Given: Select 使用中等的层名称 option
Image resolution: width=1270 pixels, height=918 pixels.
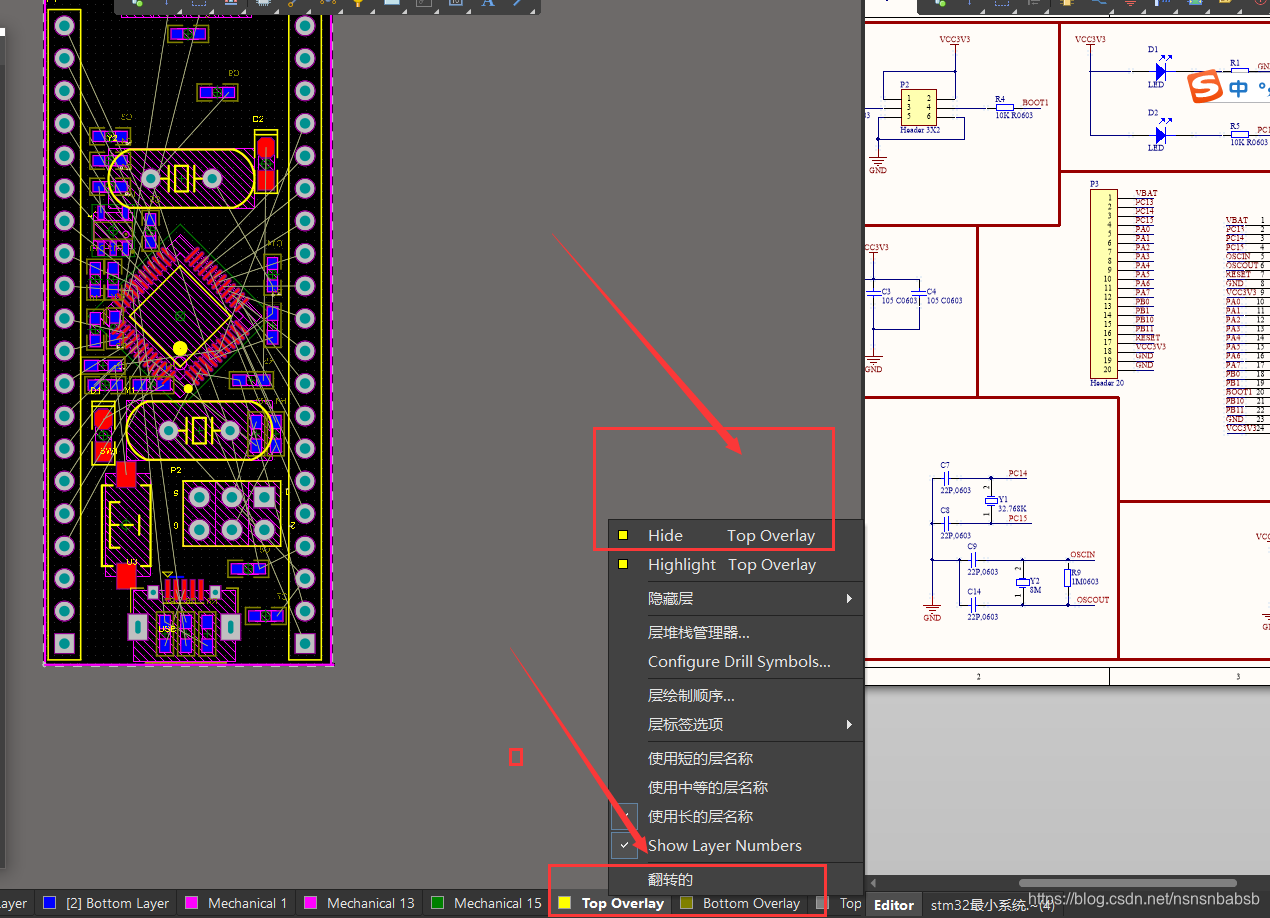Looking at the screenshot, I should click(x=736, y=787).
